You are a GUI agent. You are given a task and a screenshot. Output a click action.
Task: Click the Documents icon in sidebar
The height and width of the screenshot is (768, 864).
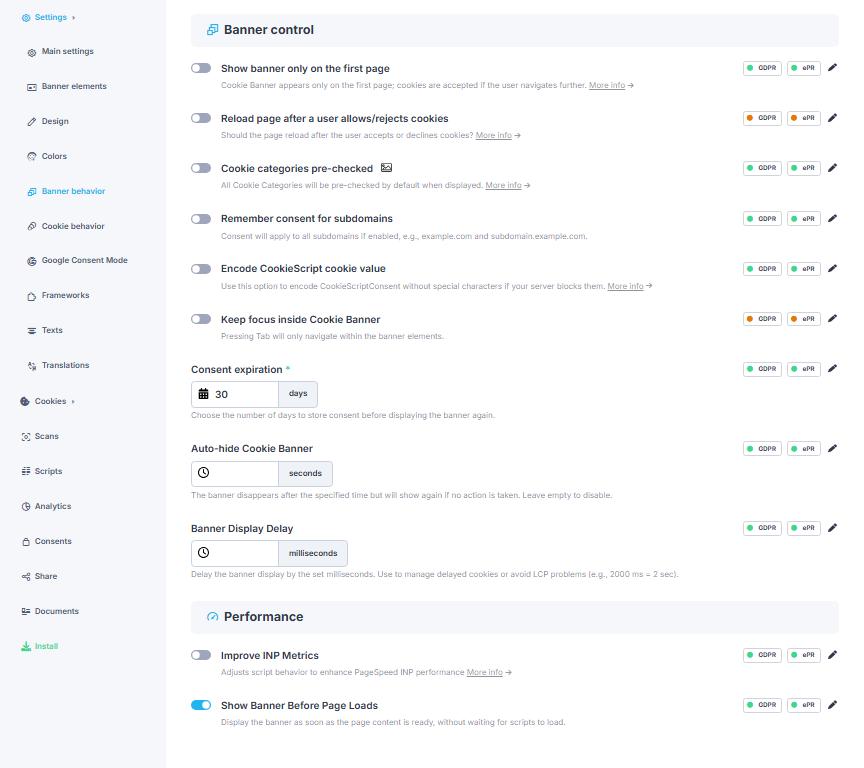tap(26, 611)
